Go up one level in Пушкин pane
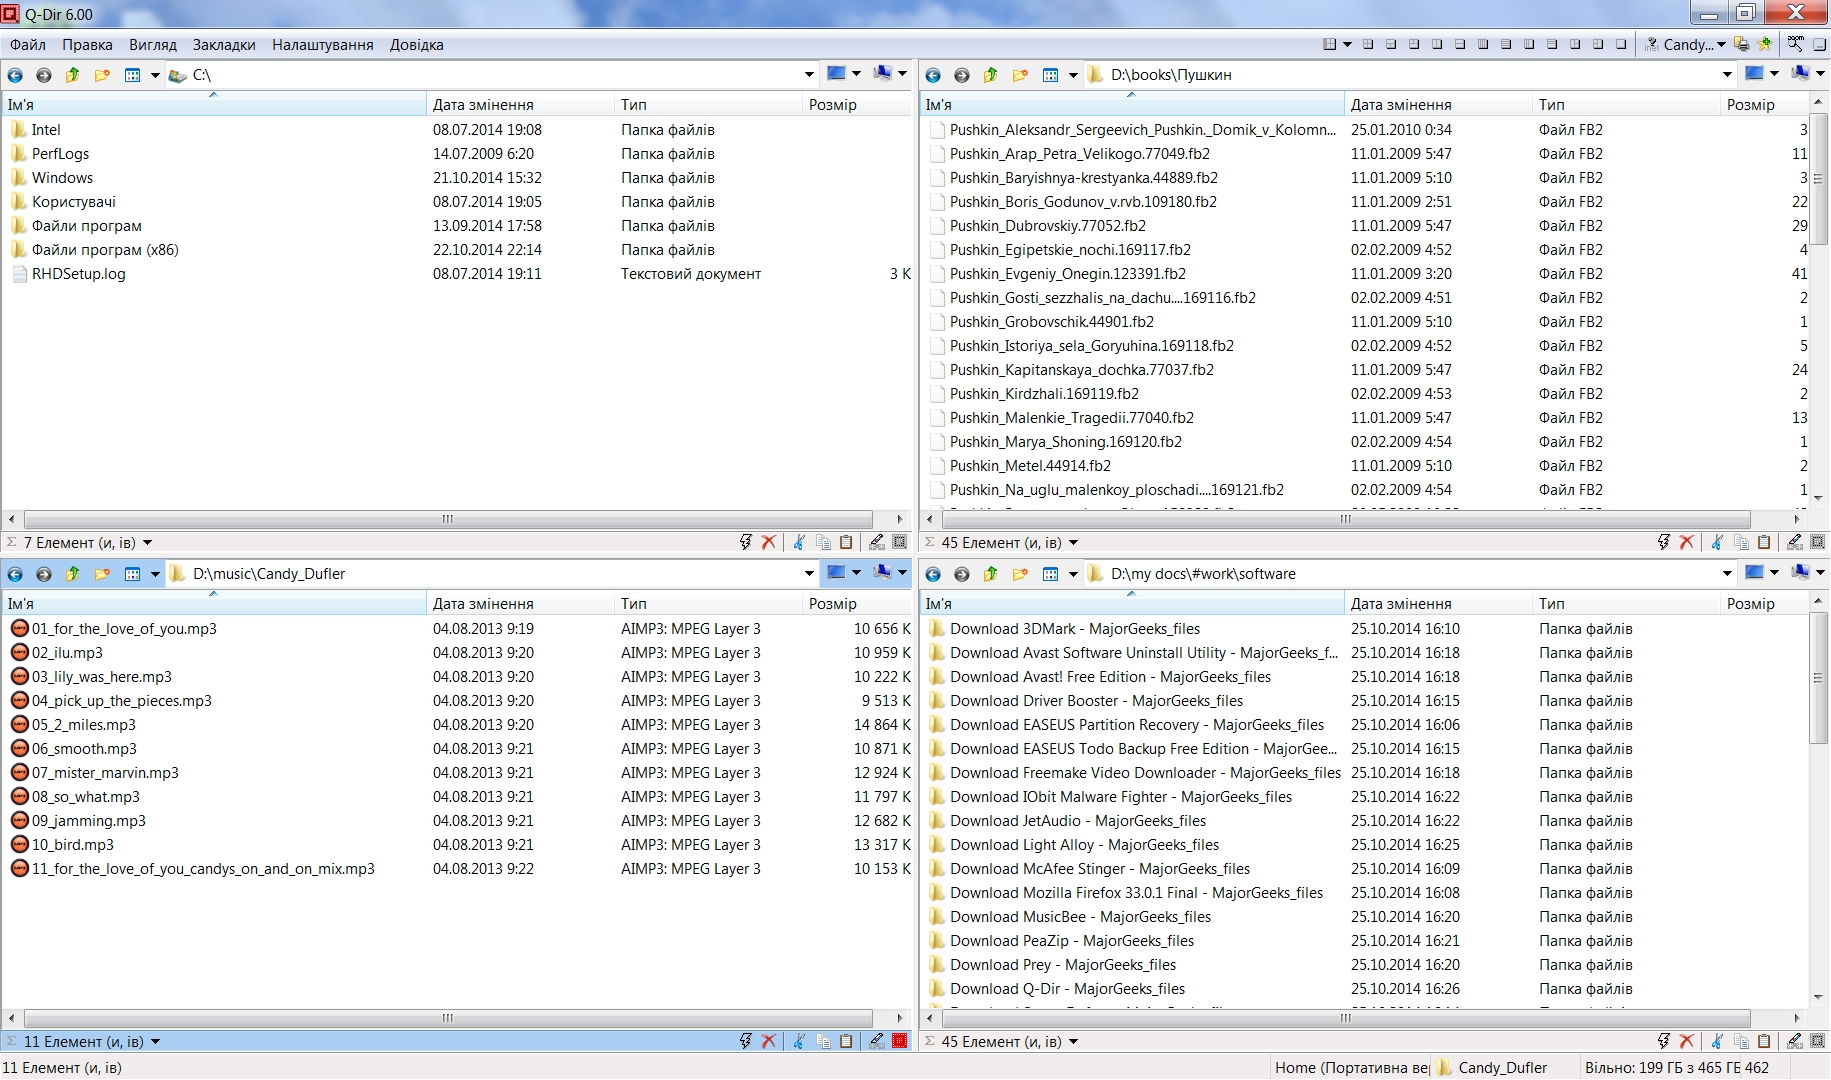Viewport: 1831px width, 1080px height. 990,75
